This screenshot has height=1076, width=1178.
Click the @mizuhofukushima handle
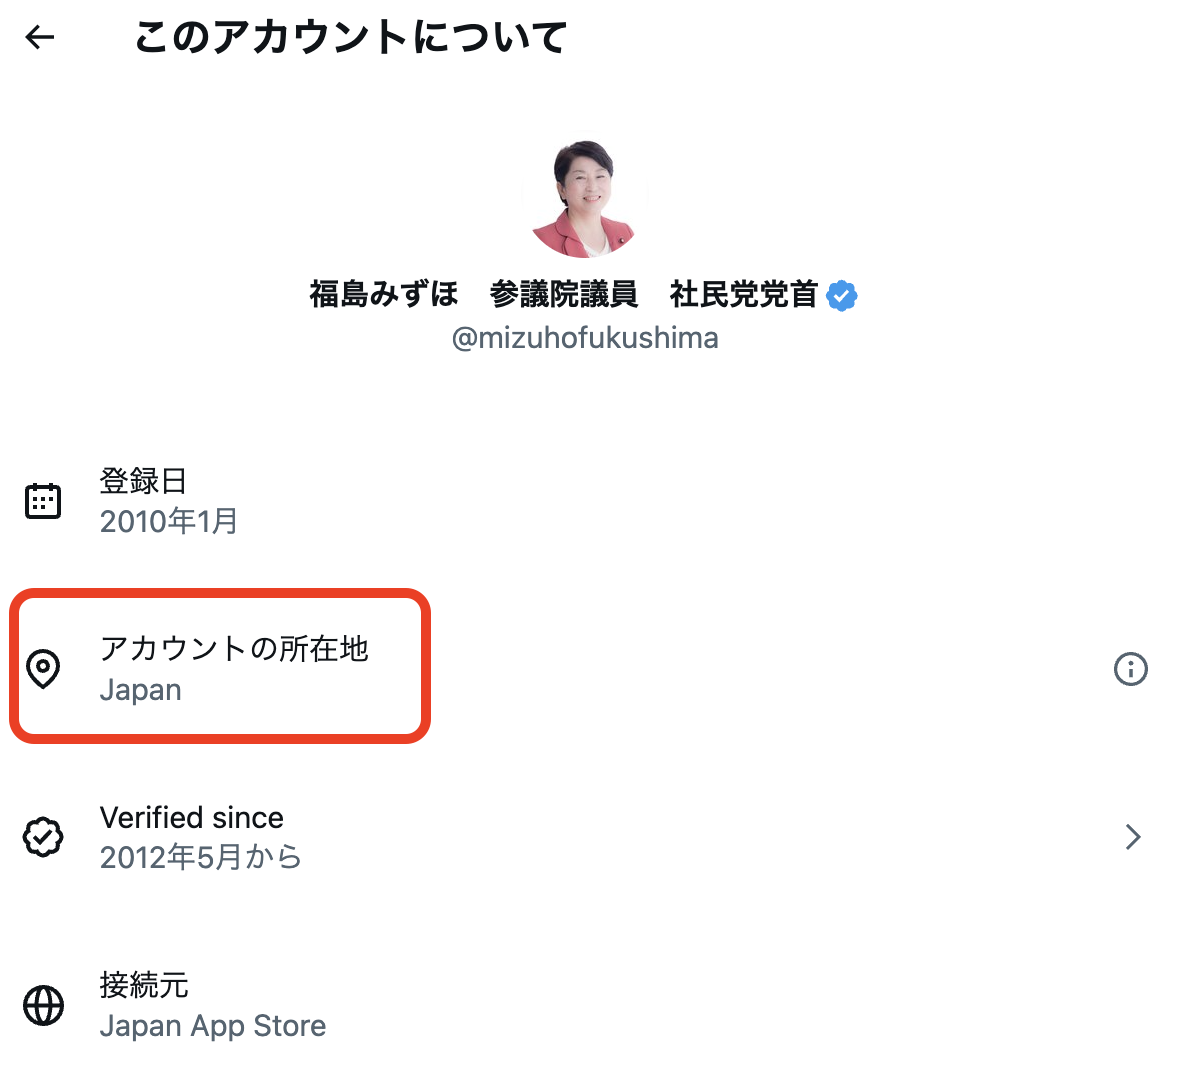[x=585, y=339]
